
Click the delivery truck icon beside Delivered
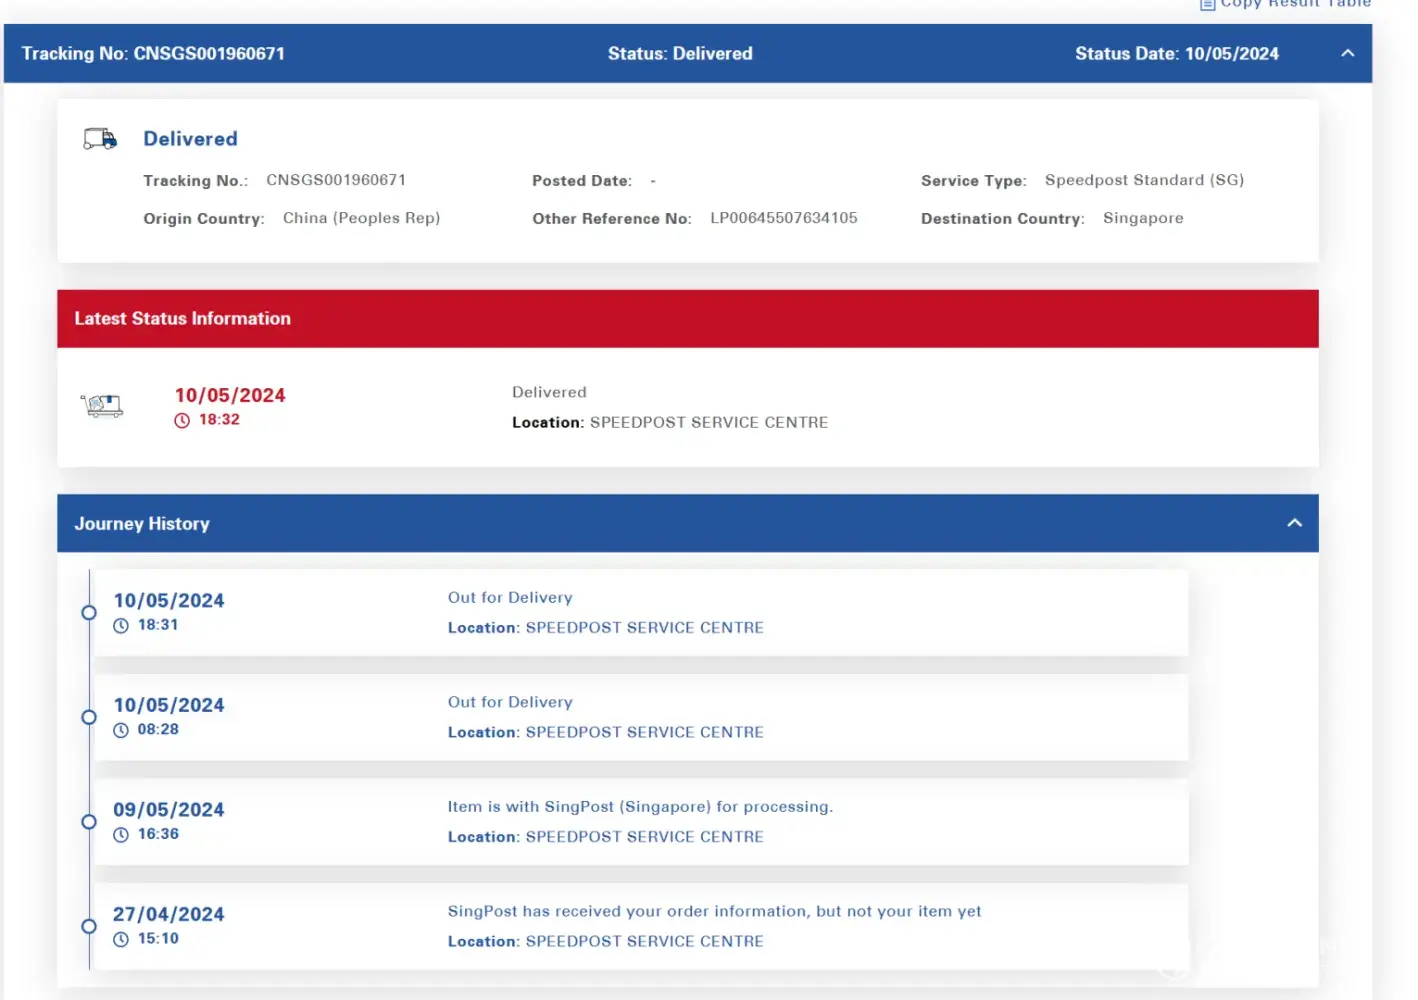pos(100,139)
